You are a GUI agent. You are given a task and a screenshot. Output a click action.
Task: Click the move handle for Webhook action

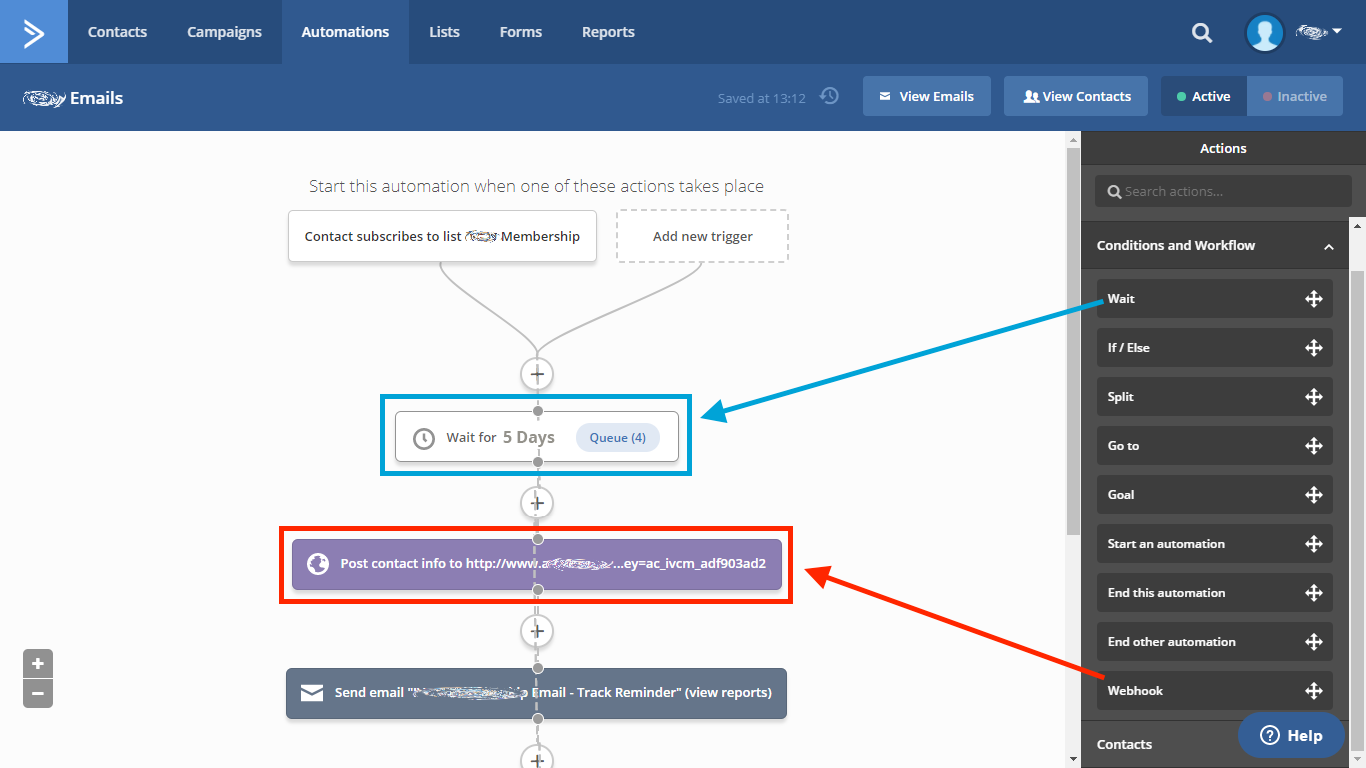coord(1314,691)
